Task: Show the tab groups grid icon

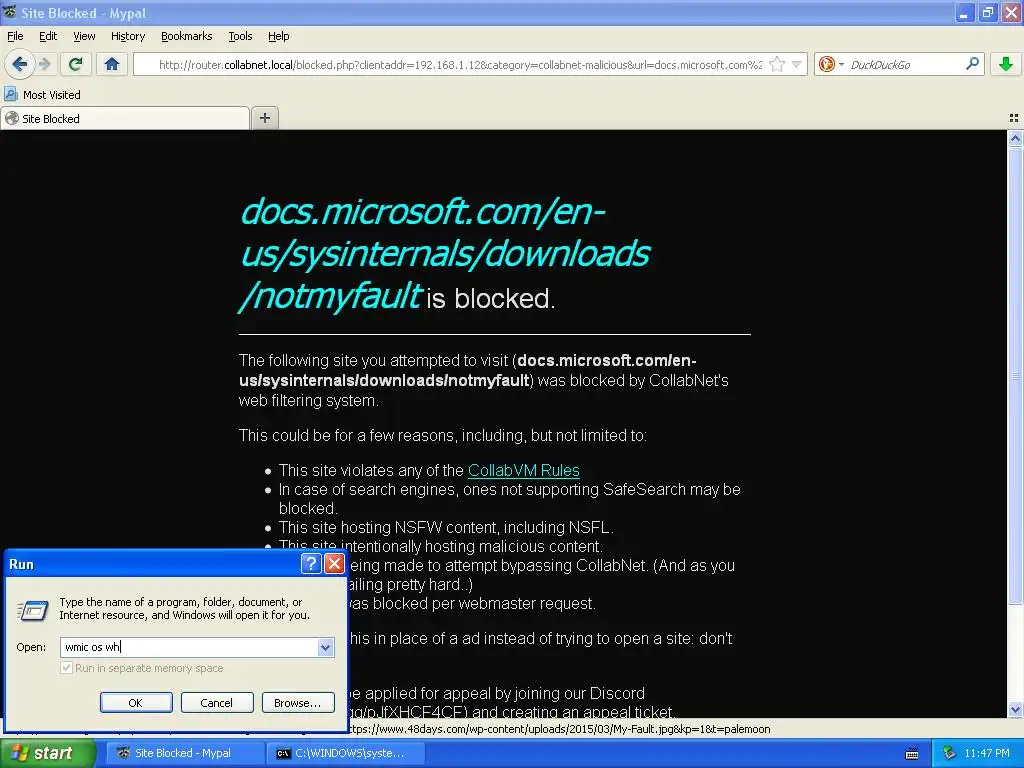Action: [1014, 118]
